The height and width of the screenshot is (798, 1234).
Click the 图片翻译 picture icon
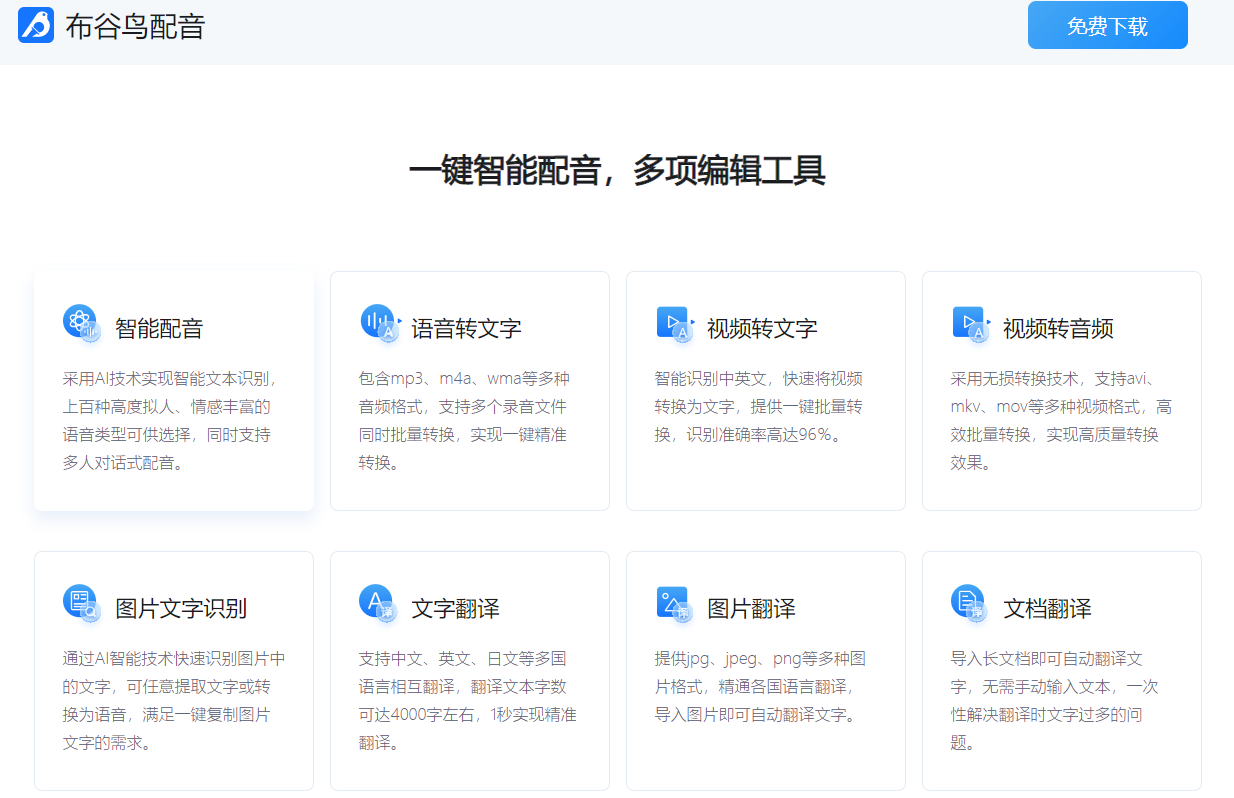[x=674, y=604]
